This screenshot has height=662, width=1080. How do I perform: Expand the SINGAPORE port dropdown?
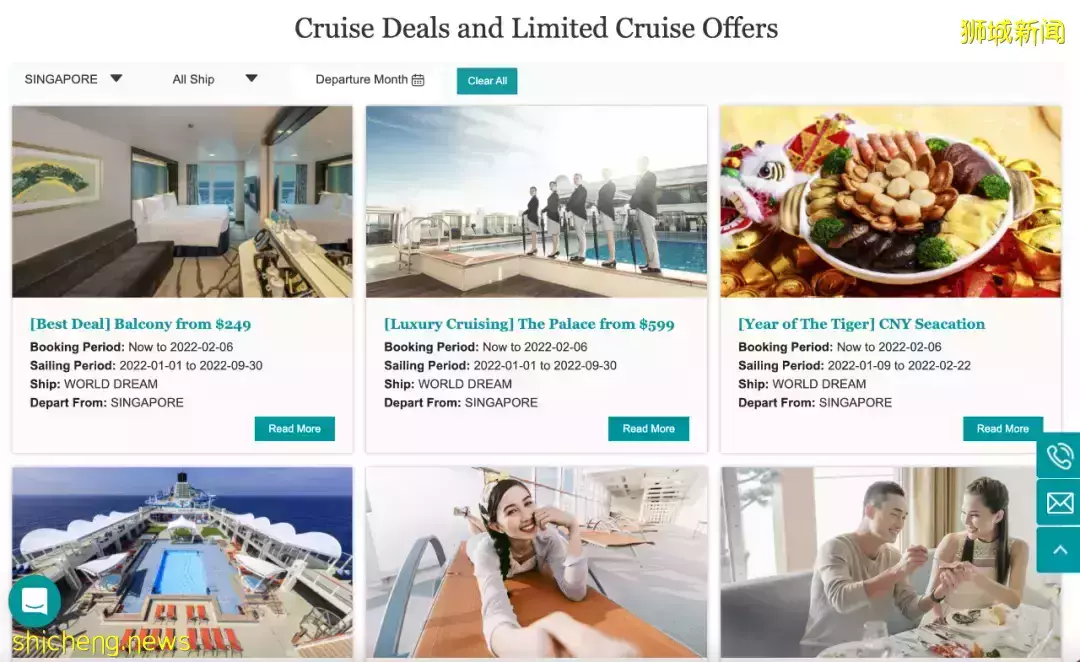click(73, 79)
